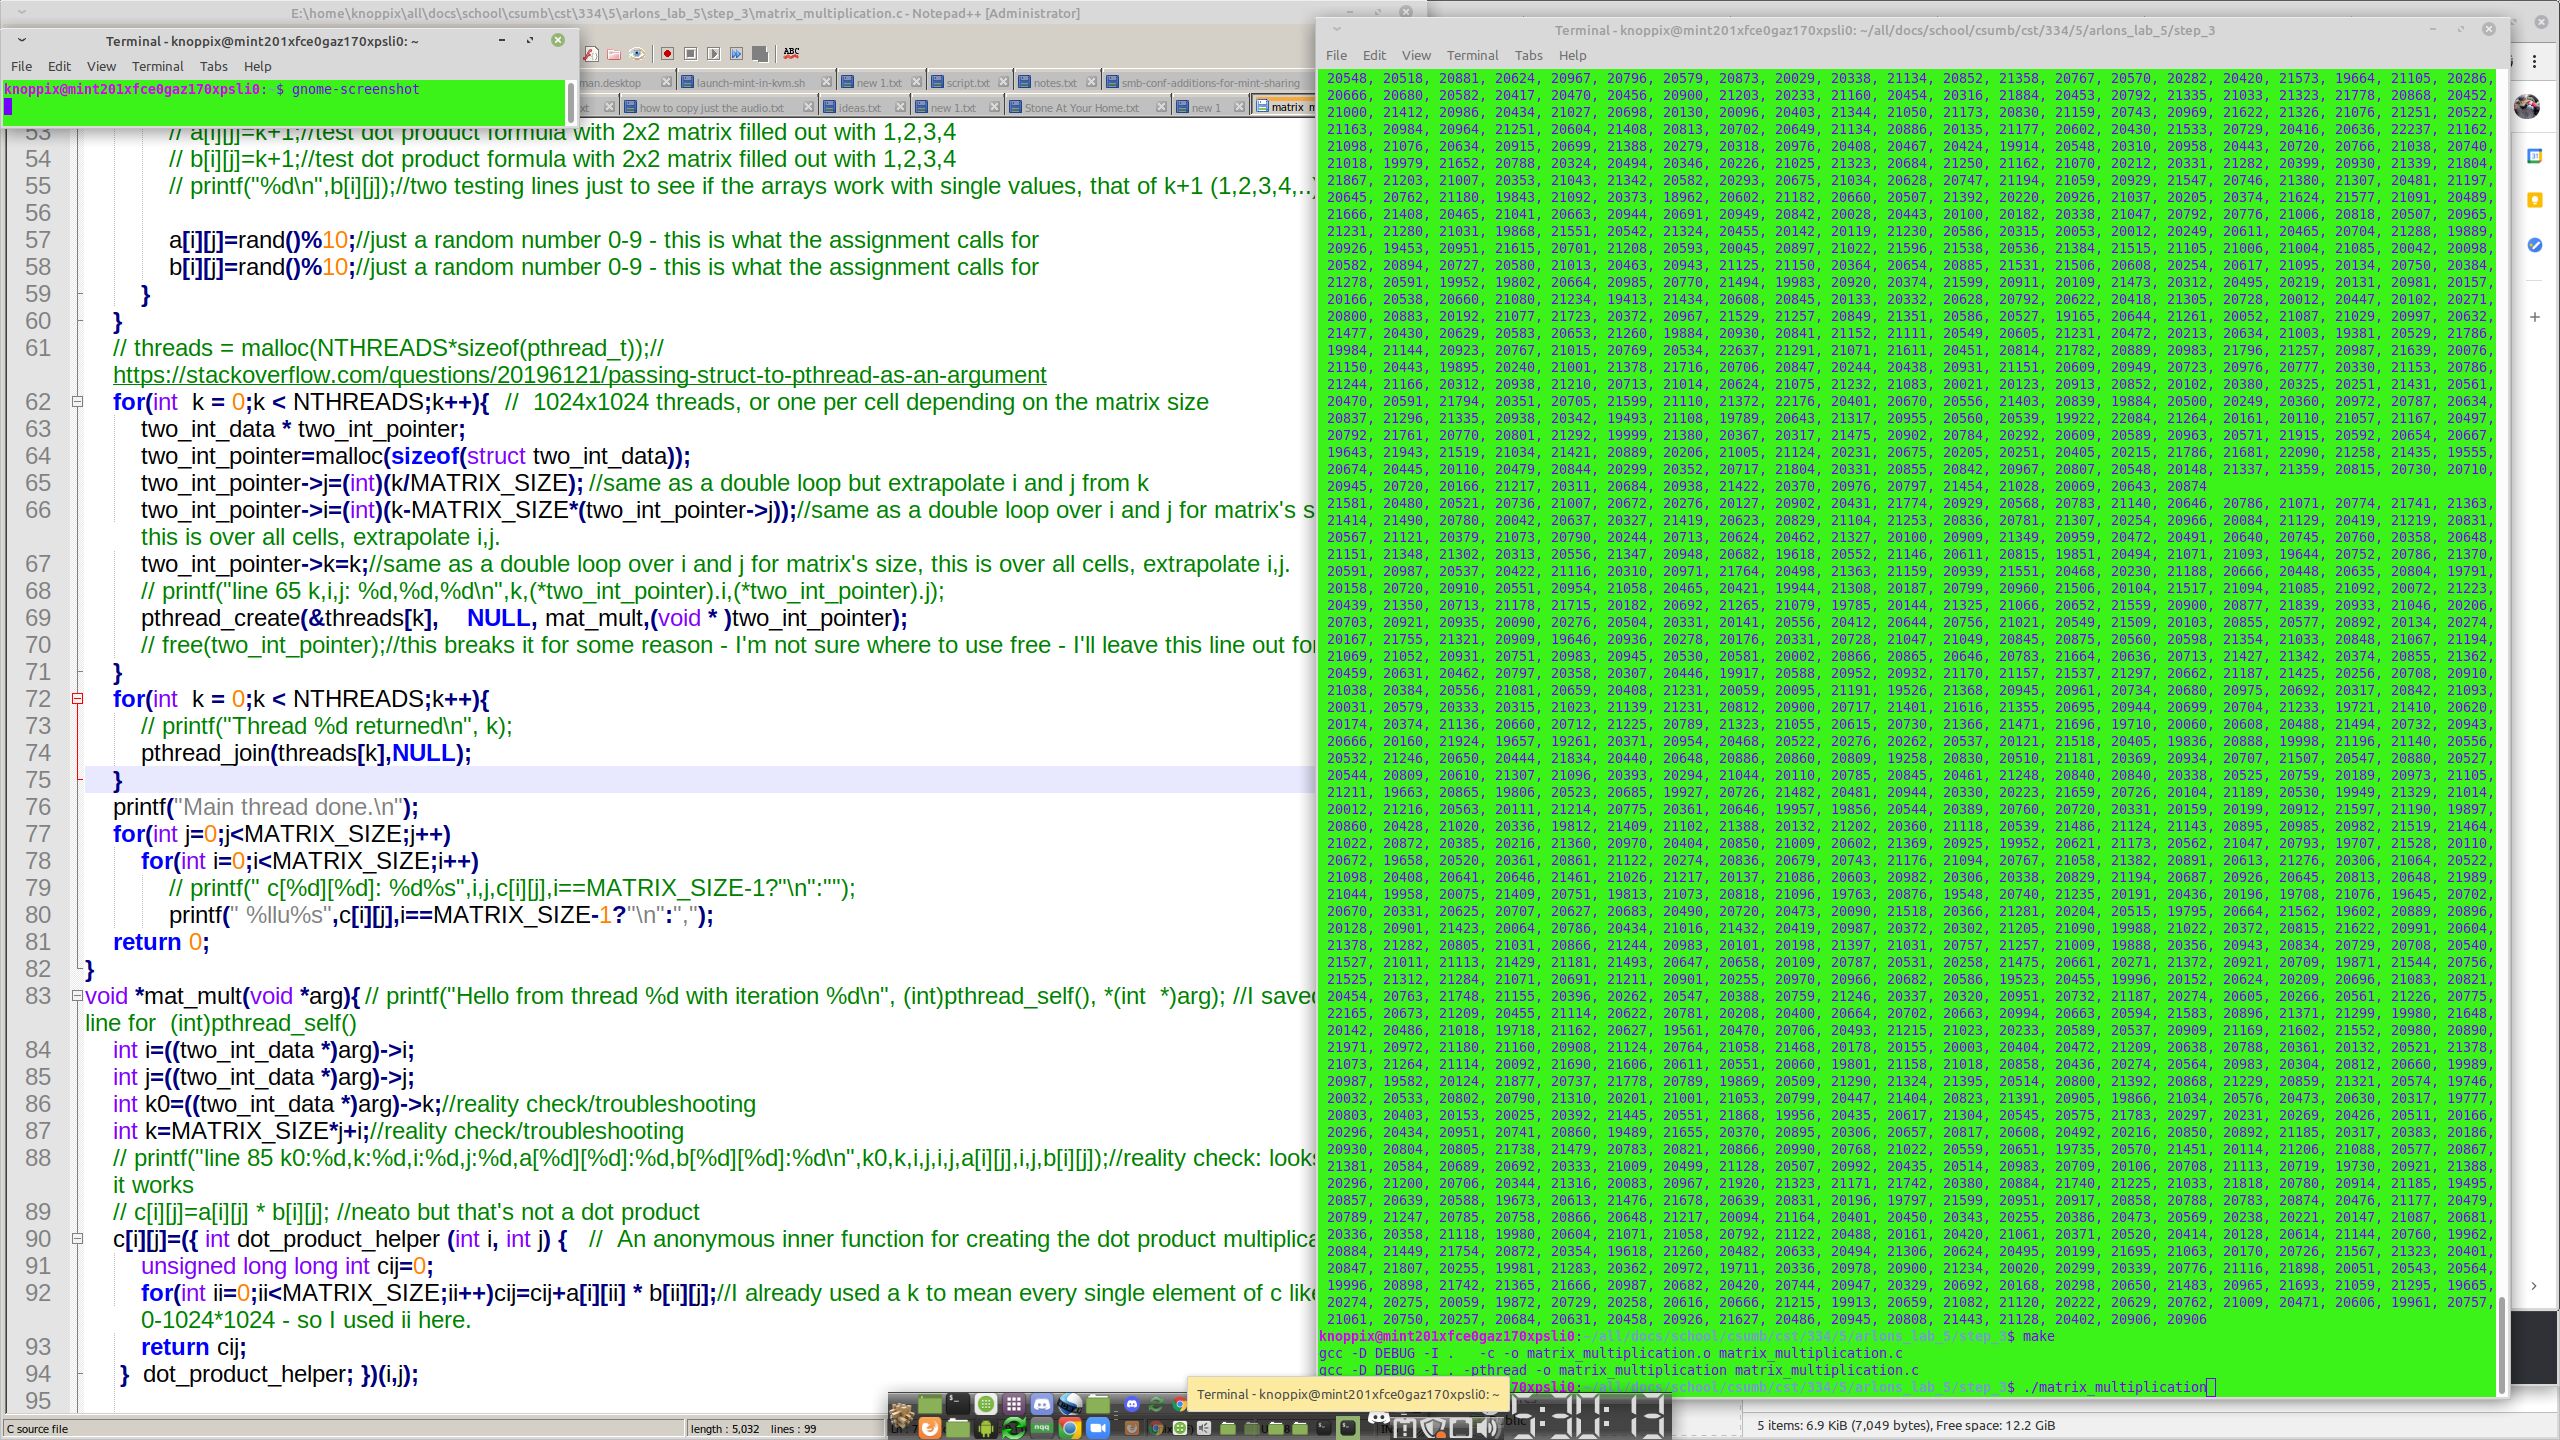Open the Tabs menu in small terminal

[213, 66]
